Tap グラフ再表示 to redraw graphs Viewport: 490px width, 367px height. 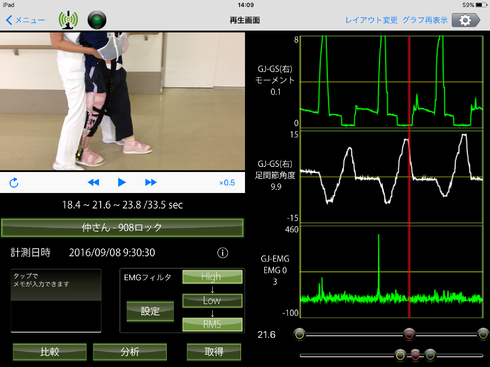[x=425, y=20]
